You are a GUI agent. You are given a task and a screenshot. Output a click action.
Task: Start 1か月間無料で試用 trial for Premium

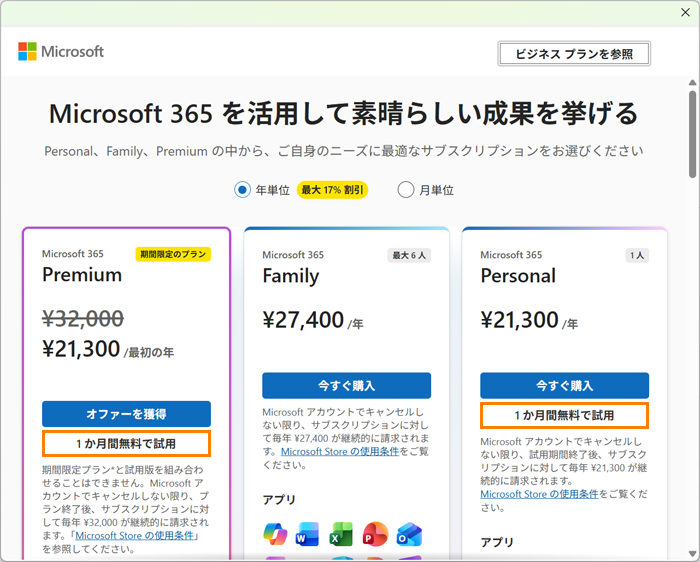126,444
